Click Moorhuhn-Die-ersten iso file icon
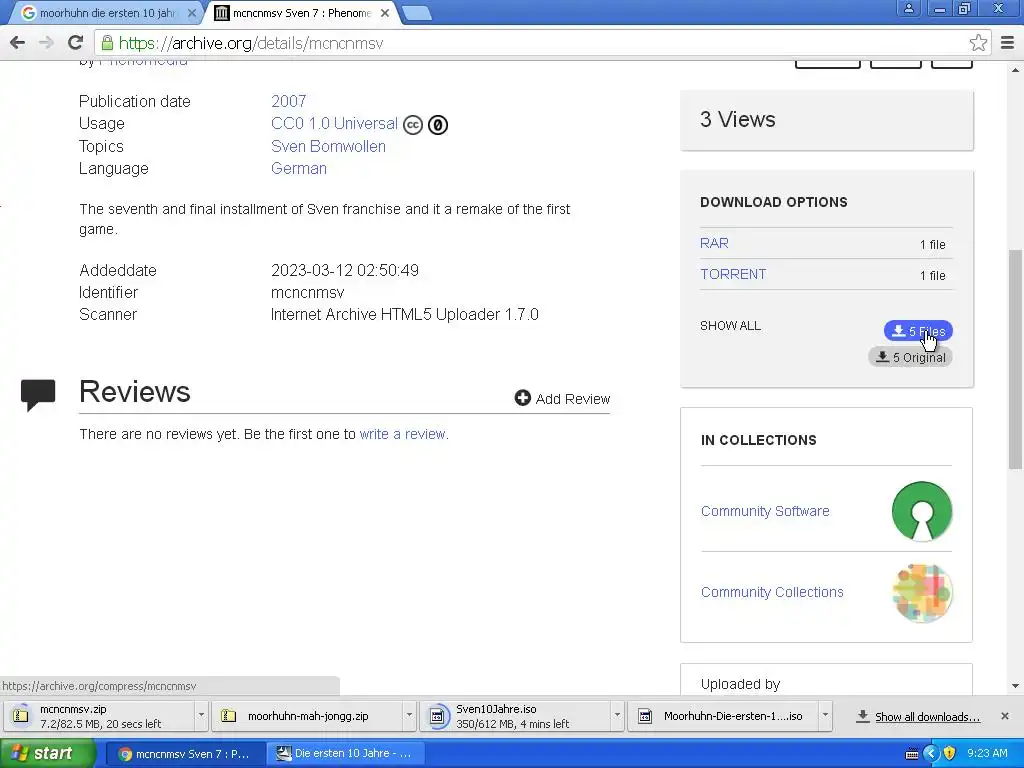1024x768 pixels. coord(645,716)
